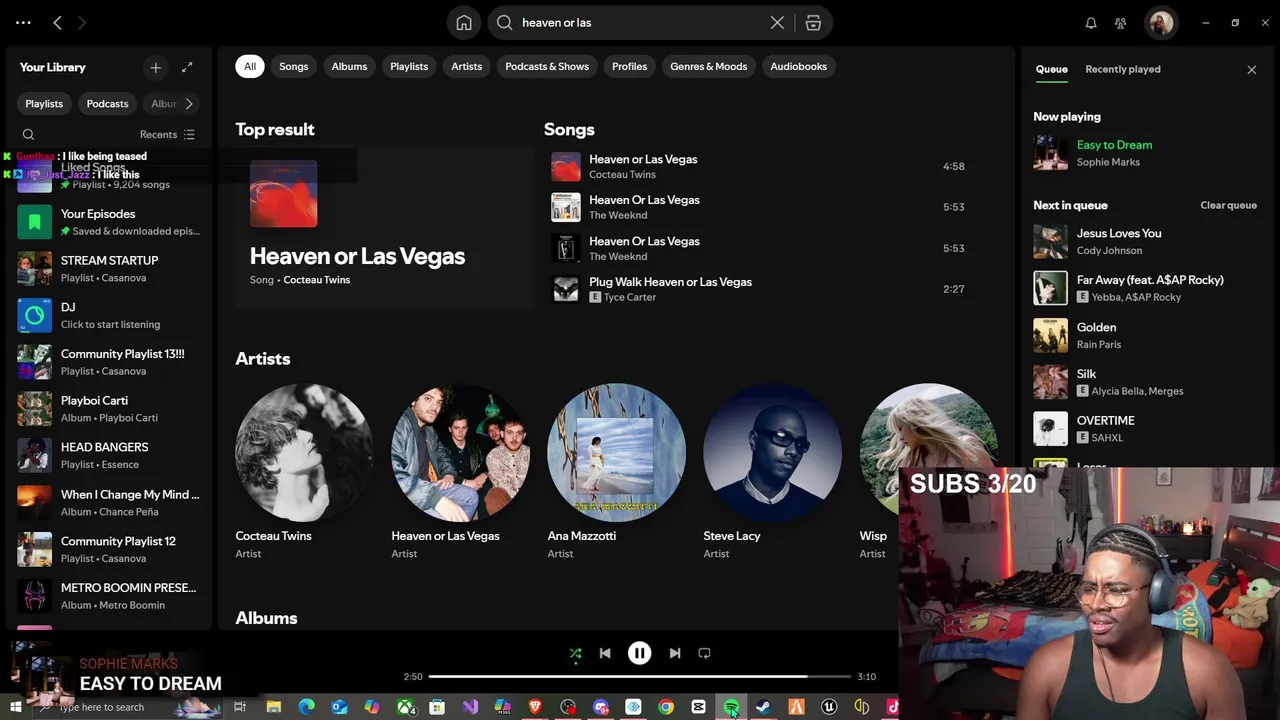Image resolution: width=1280 pixels, height=720 pixels.
Task: Close the Queue panel
Action: 1251,69
